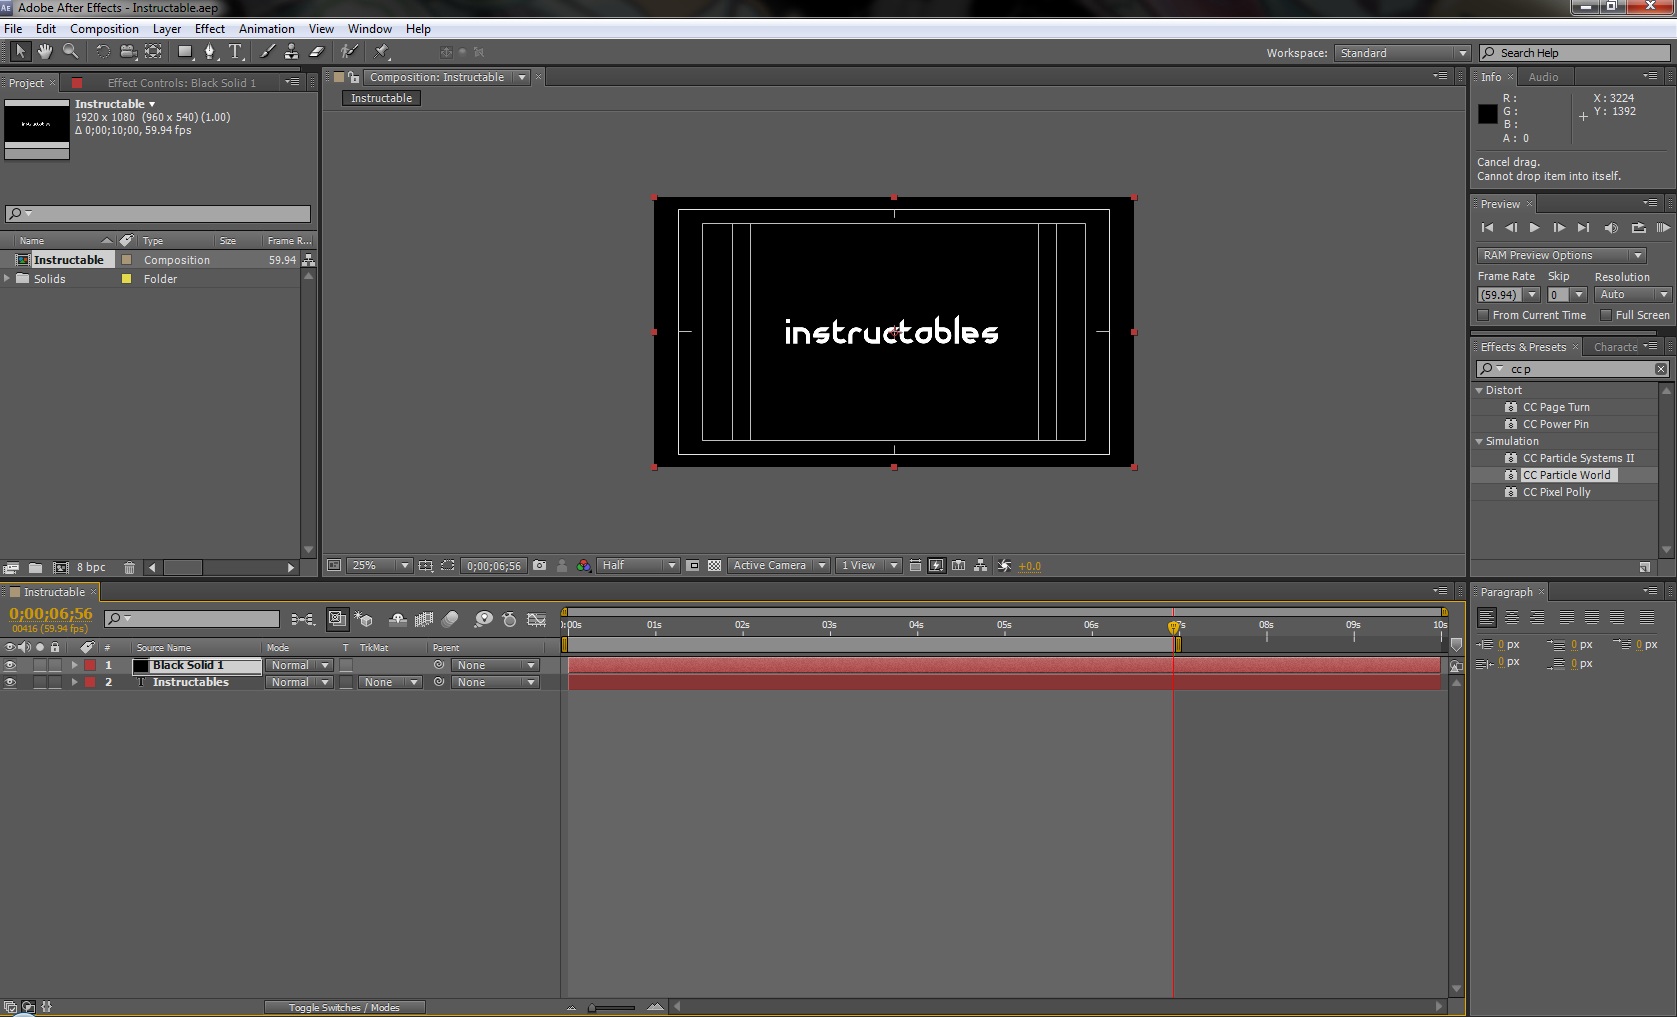
Task: Create a new folder in Project panel
Action: pyautogui.click(x=35, y=568)
